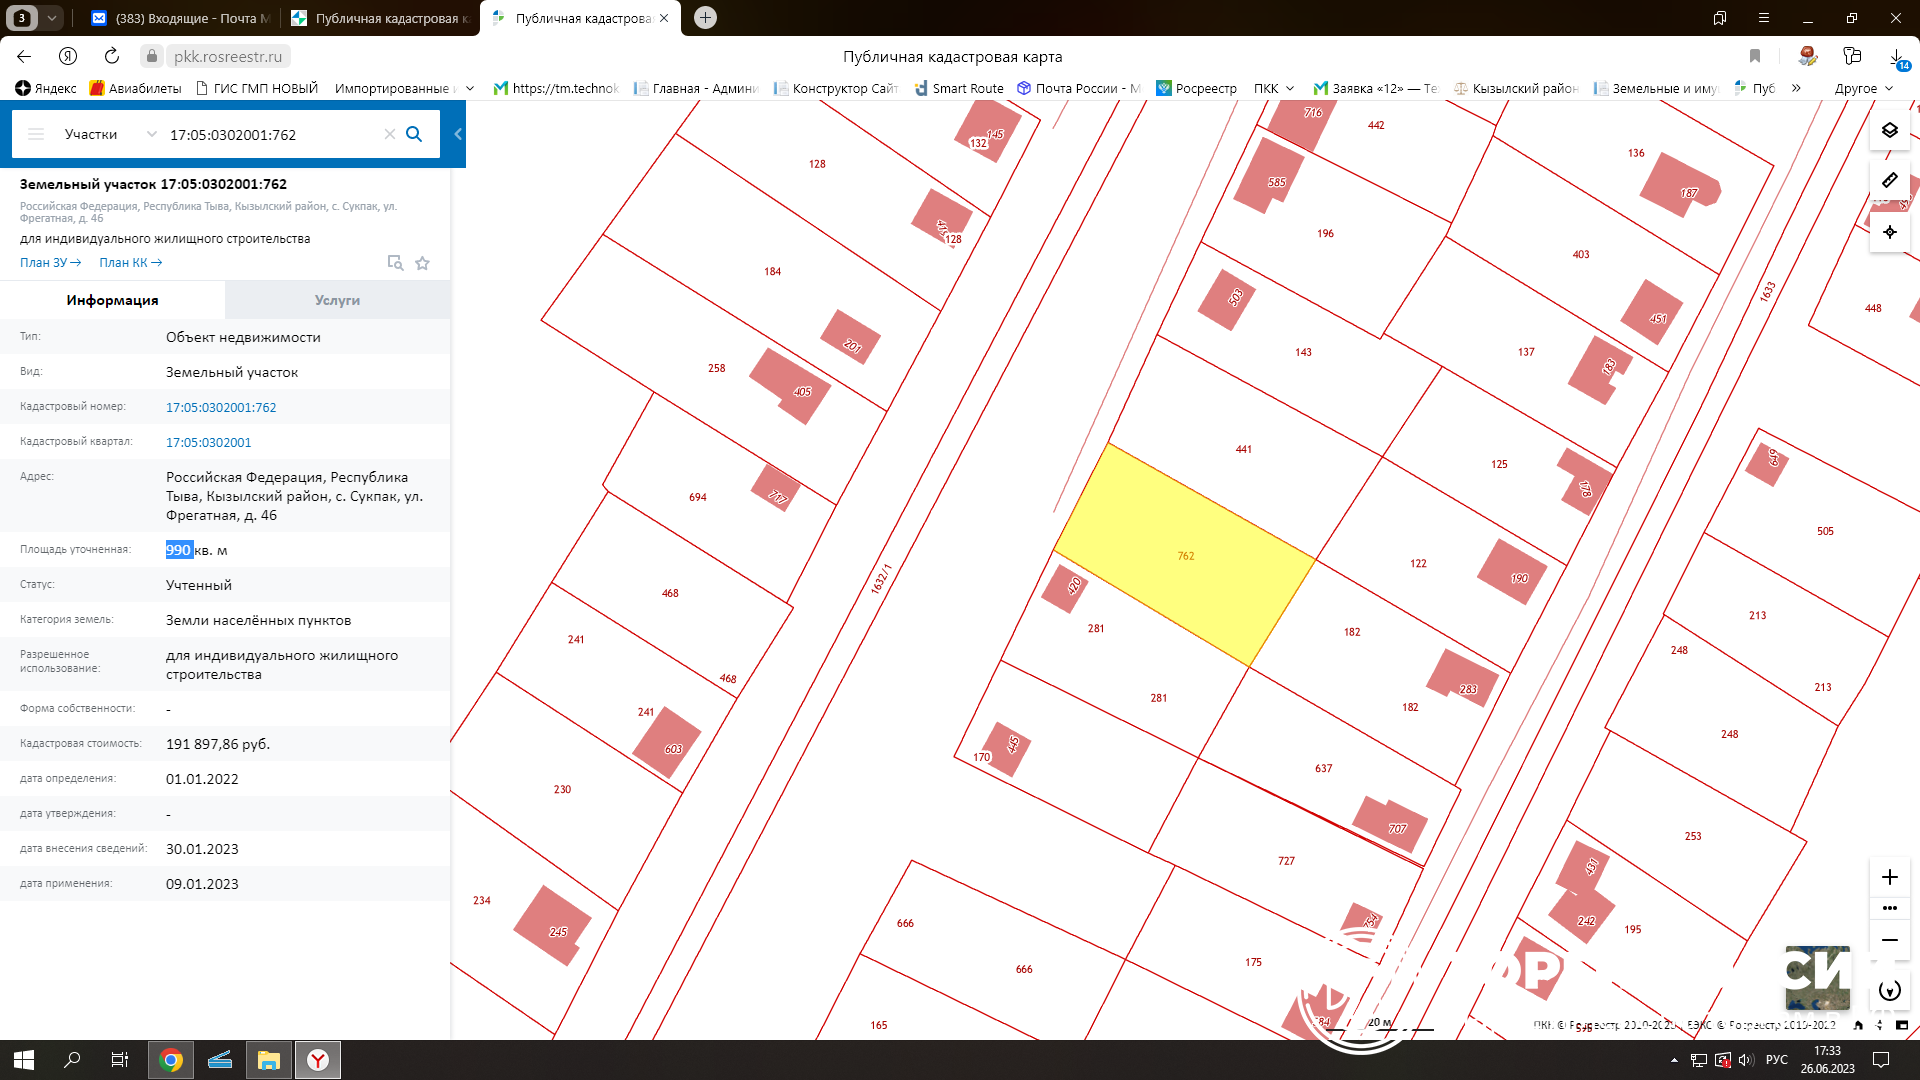The image size is (1920, 1080).
Task: Open ГИС ГМП НОВЫЙ bookmark
Action: [257, 88]
